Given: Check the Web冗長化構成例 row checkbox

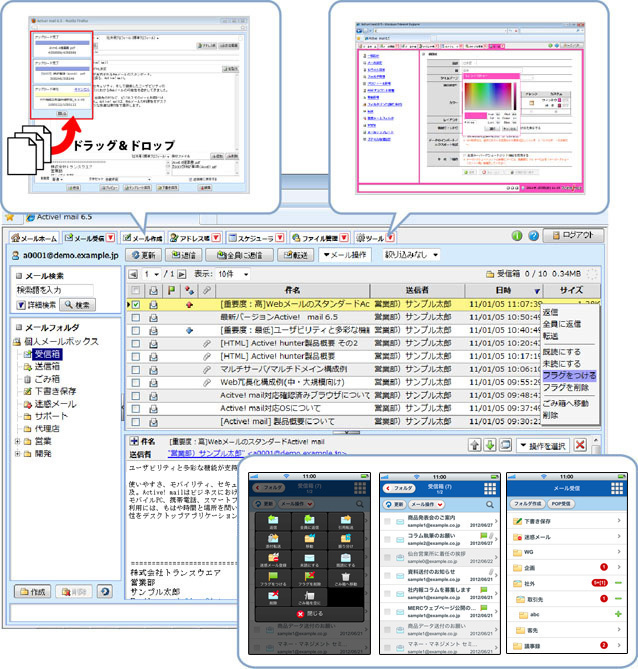Looking at the screenshot, I should click(136, 383).
